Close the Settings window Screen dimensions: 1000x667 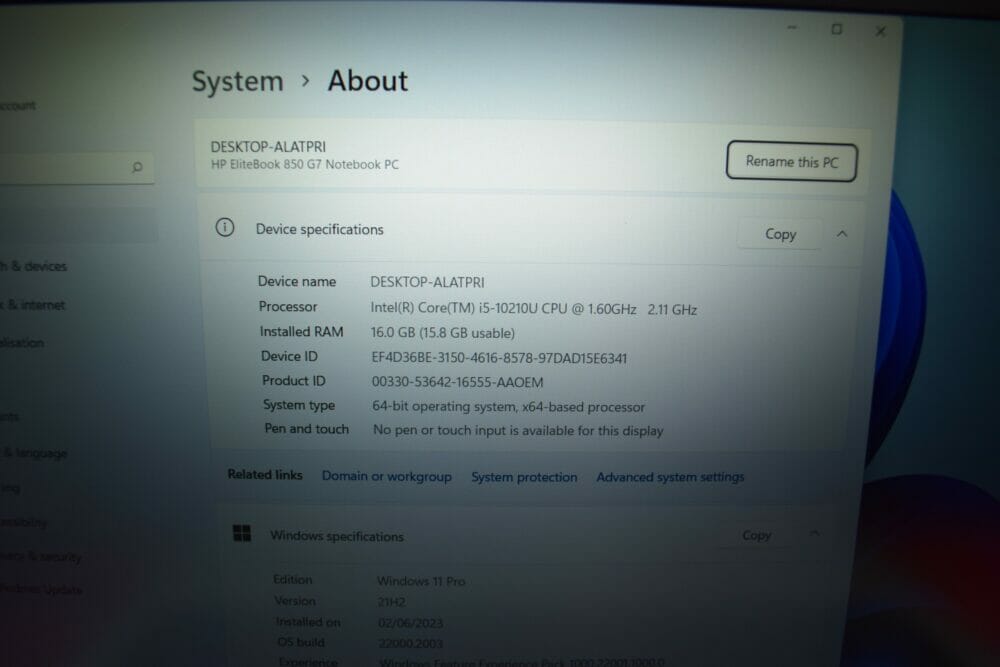point(881,31)
